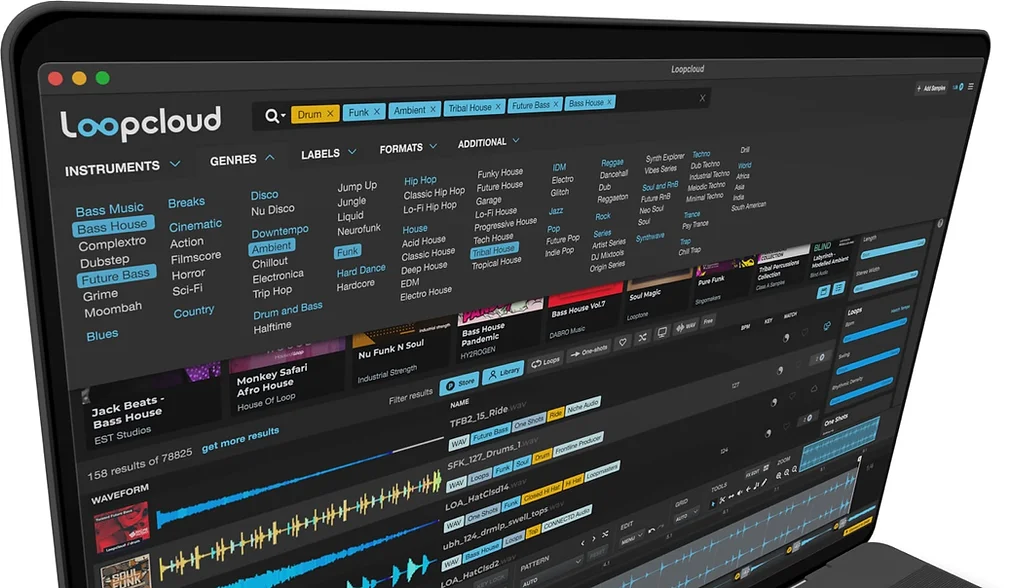Viewport: 1012px width, 588px height.
Task: Expand the Additional filter
Action: pos(489,143)
